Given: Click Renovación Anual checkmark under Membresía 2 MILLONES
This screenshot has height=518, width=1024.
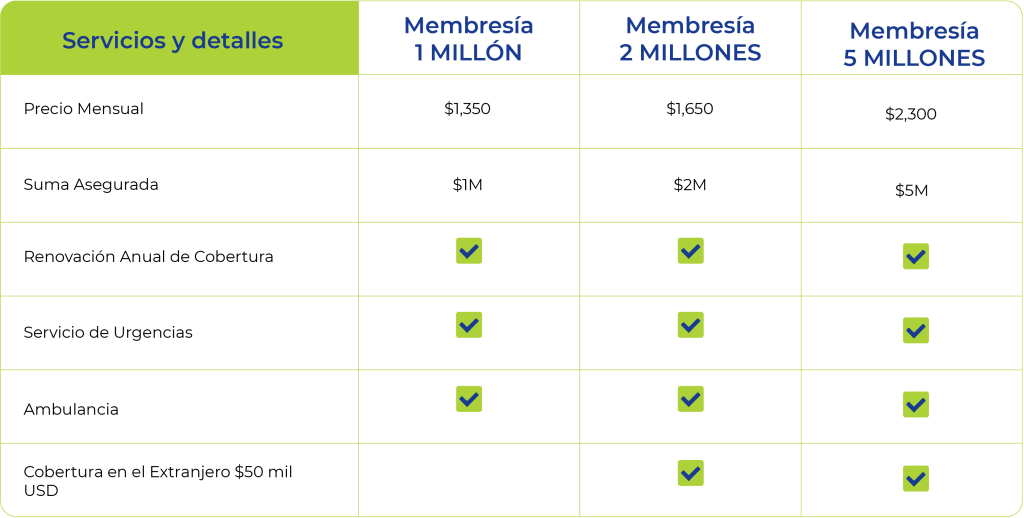Looking at the screenshot, I should [691, 251].
